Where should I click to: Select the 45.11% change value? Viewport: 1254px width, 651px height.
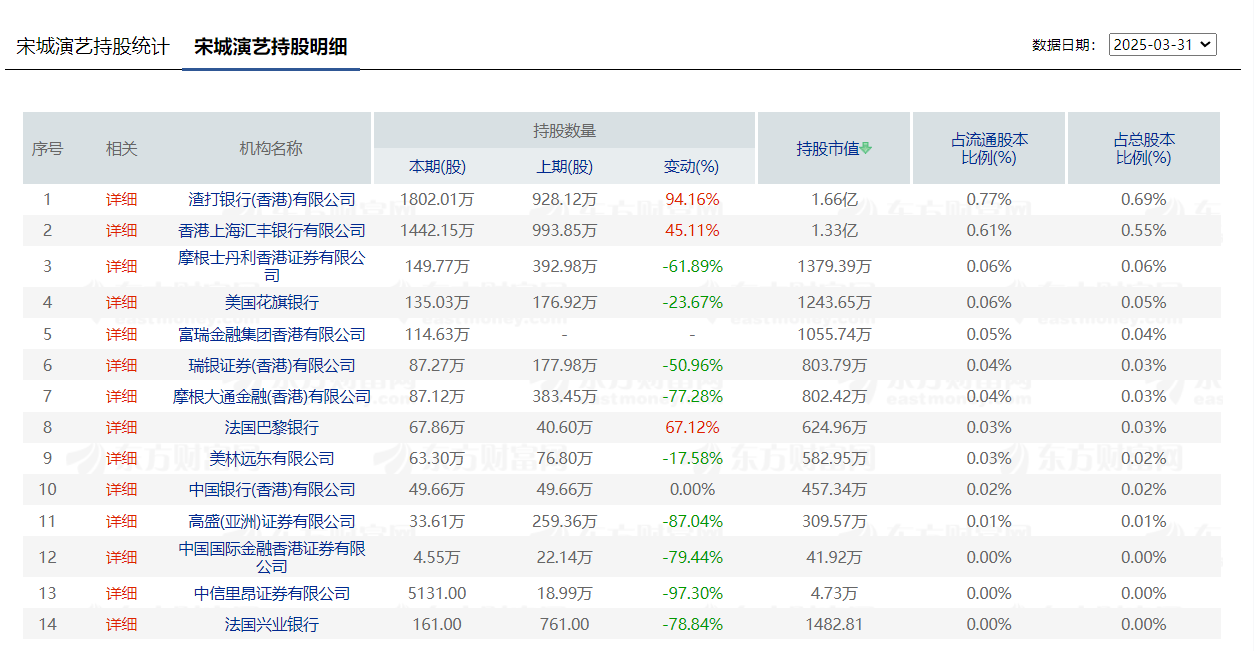692,230
